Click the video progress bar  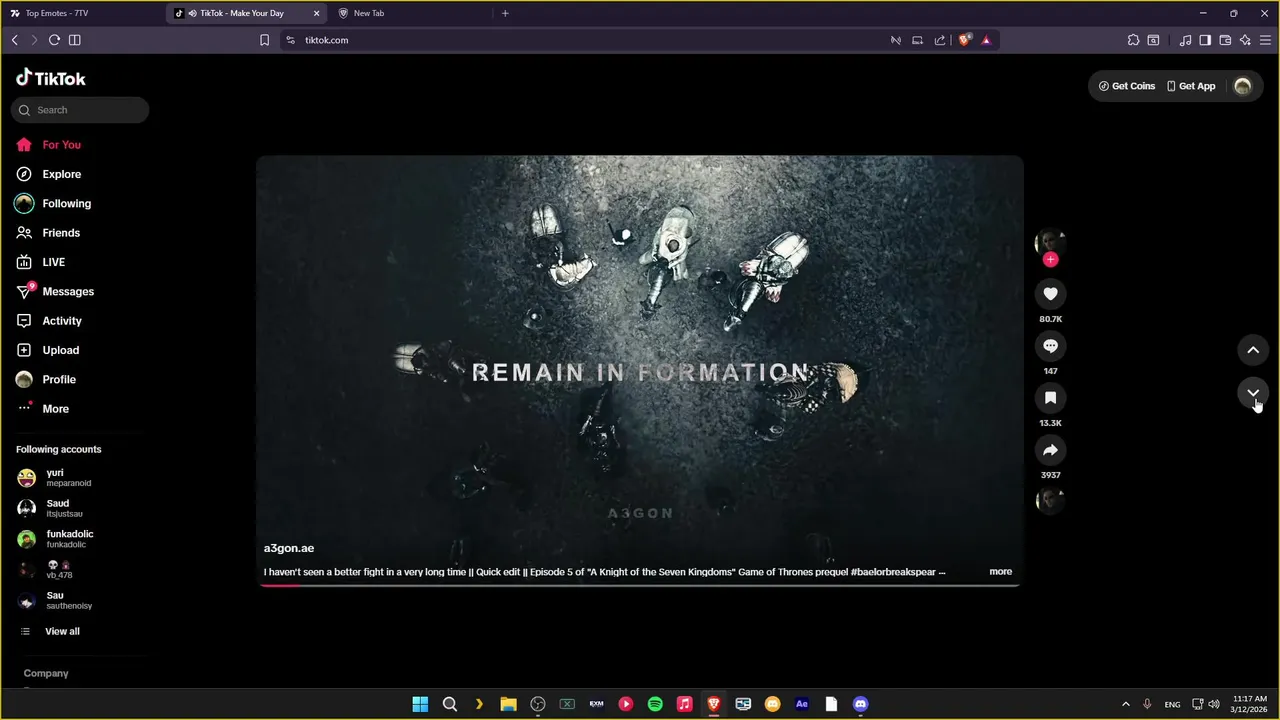click(x=640, y=584)
